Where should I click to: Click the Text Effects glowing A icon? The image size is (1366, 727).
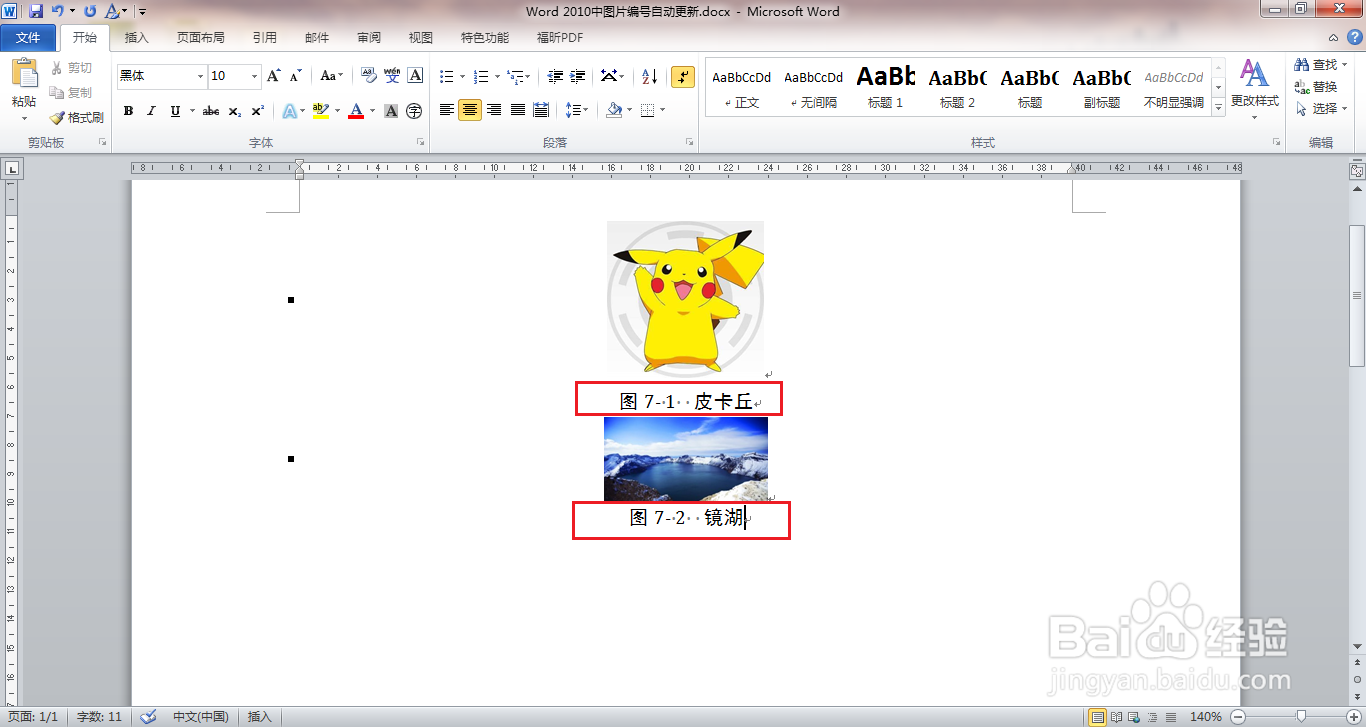pyautogui.click(x=288, y=111)
